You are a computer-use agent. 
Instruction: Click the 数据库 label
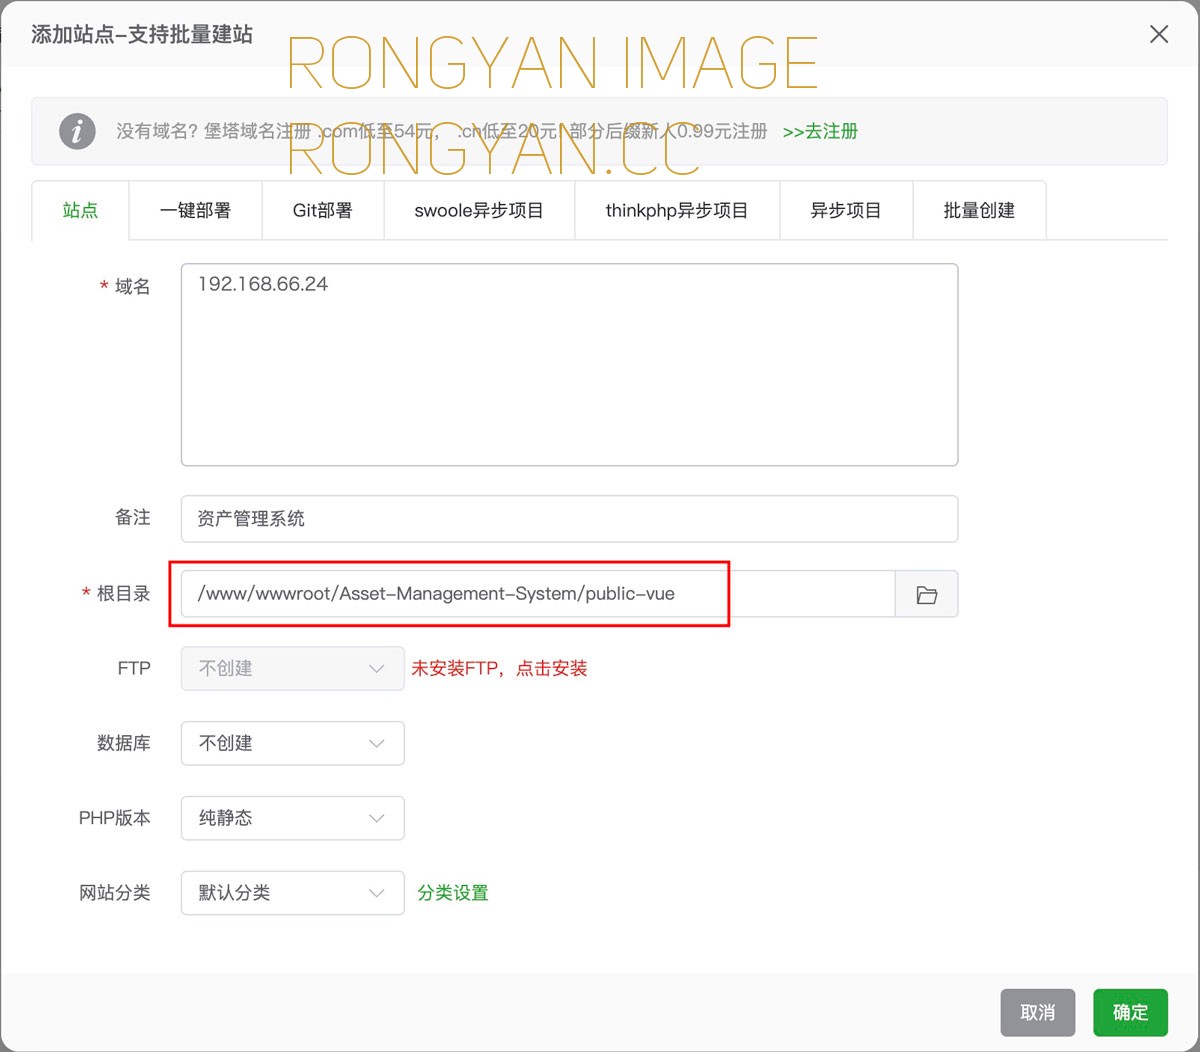tap(124, 743)
